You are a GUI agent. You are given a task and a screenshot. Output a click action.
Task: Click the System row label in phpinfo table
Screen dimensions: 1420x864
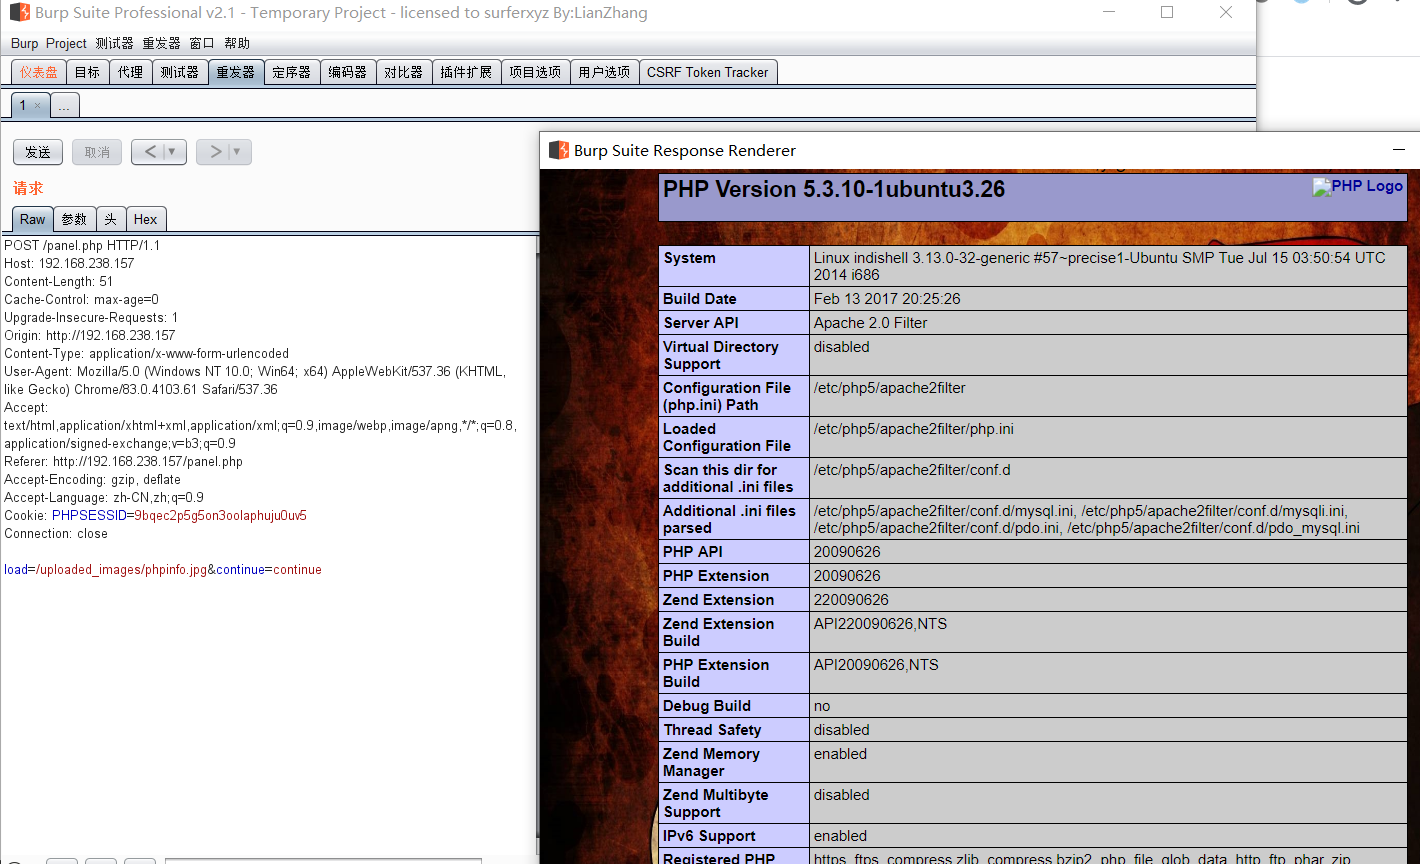coord(689,258)
